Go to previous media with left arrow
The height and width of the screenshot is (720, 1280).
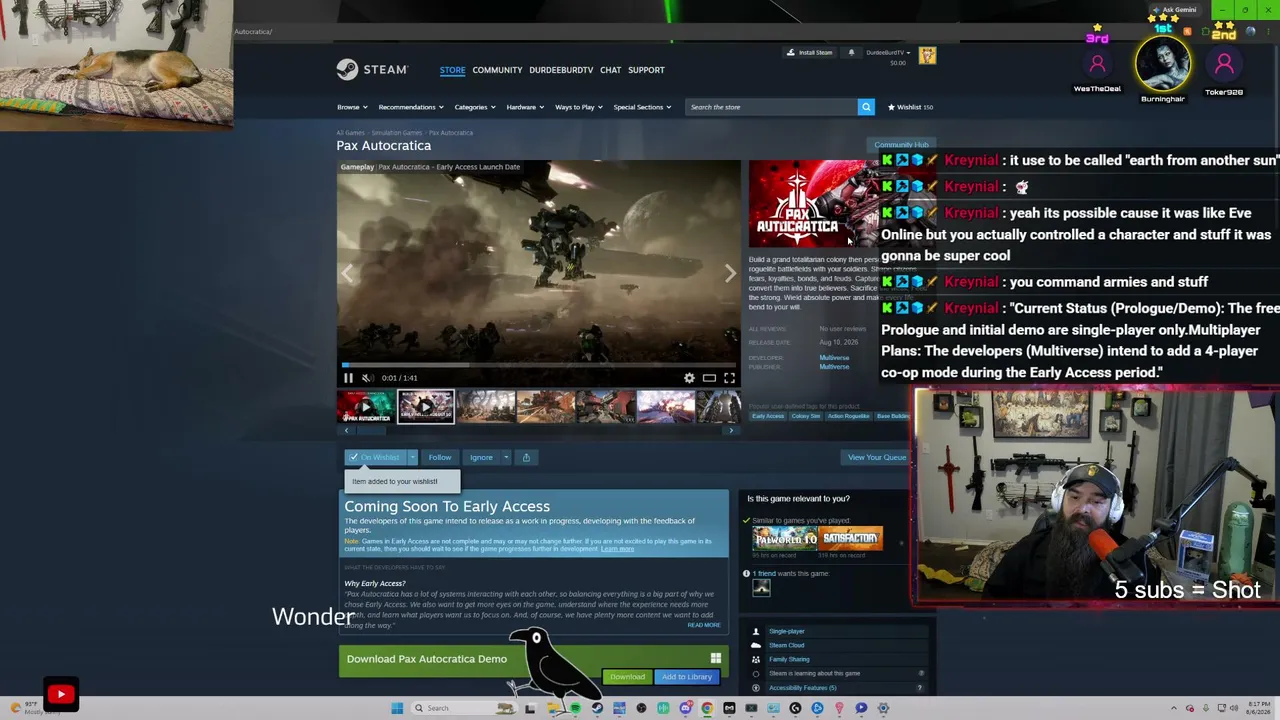[347, 273]
